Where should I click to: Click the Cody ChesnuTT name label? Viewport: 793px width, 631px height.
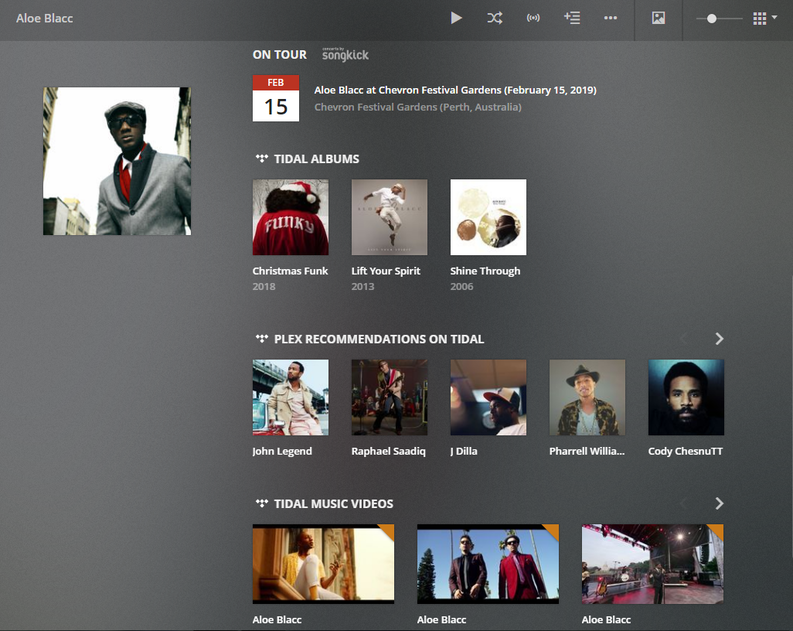[685, 452]
